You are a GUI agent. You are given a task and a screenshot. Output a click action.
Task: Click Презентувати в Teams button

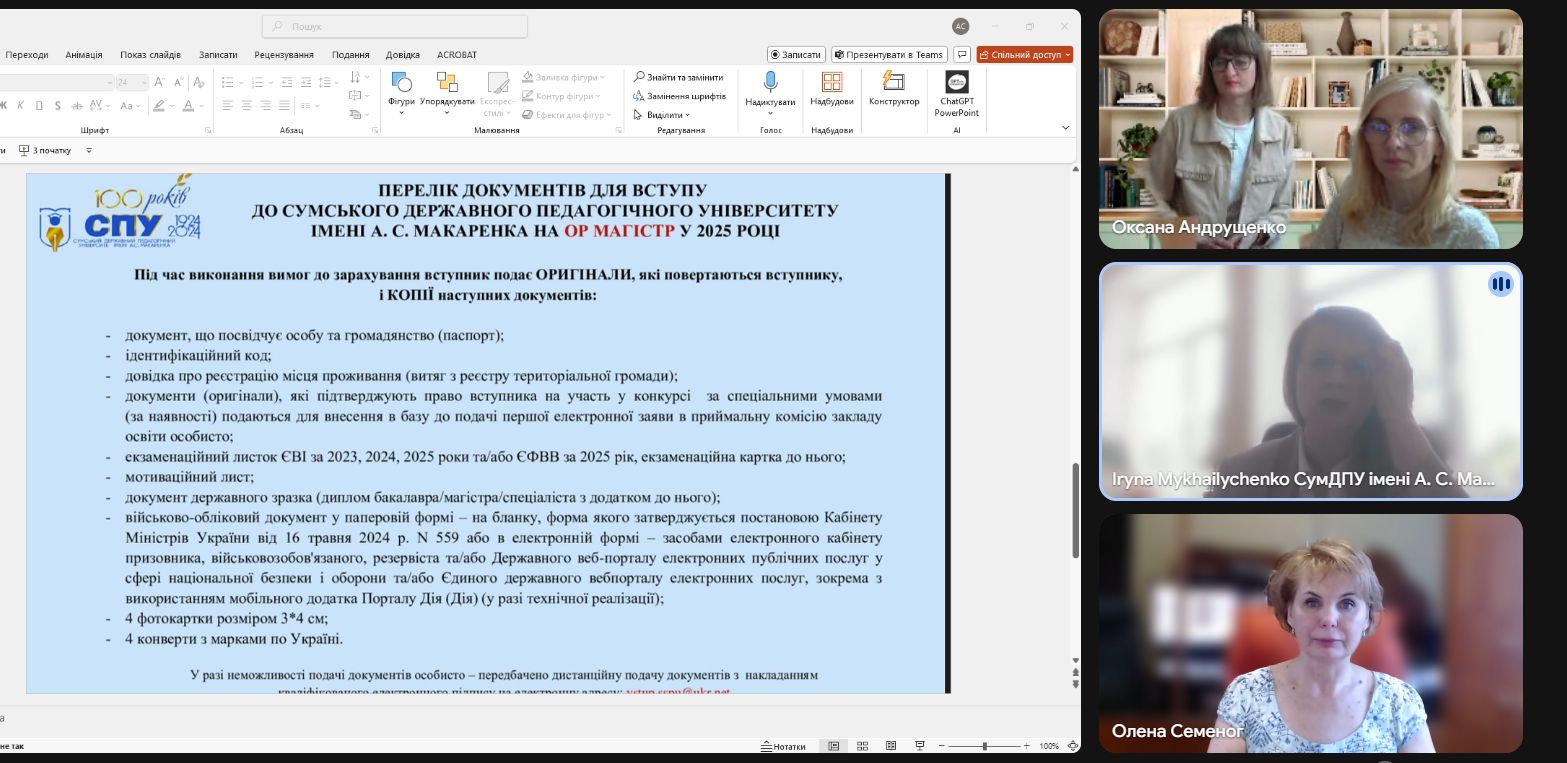coord(889,54)
